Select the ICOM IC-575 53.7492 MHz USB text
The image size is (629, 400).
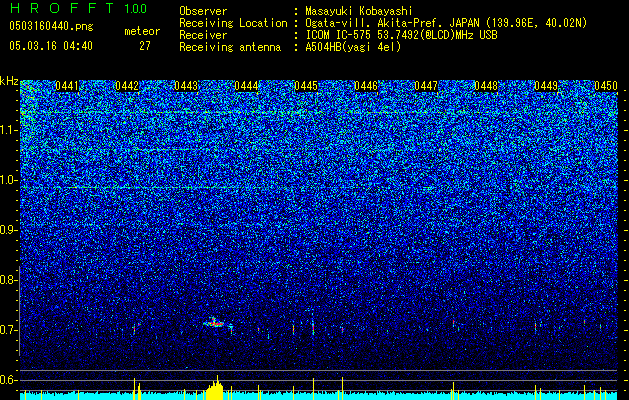[401, 35]
